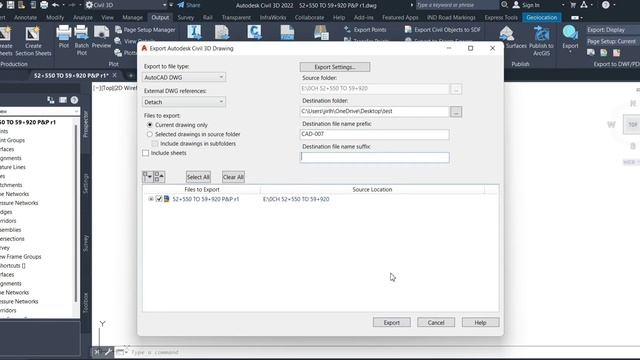Click the Help button in dialog
Viewport: 640px width, 360px height.
(480, 322)
